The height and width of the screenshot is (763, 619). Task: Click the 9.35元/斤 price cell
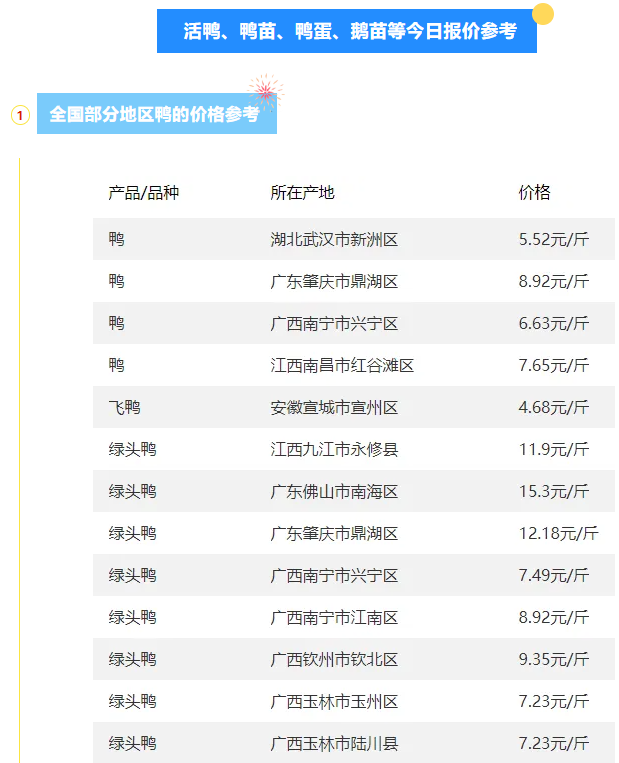[553, 660]
